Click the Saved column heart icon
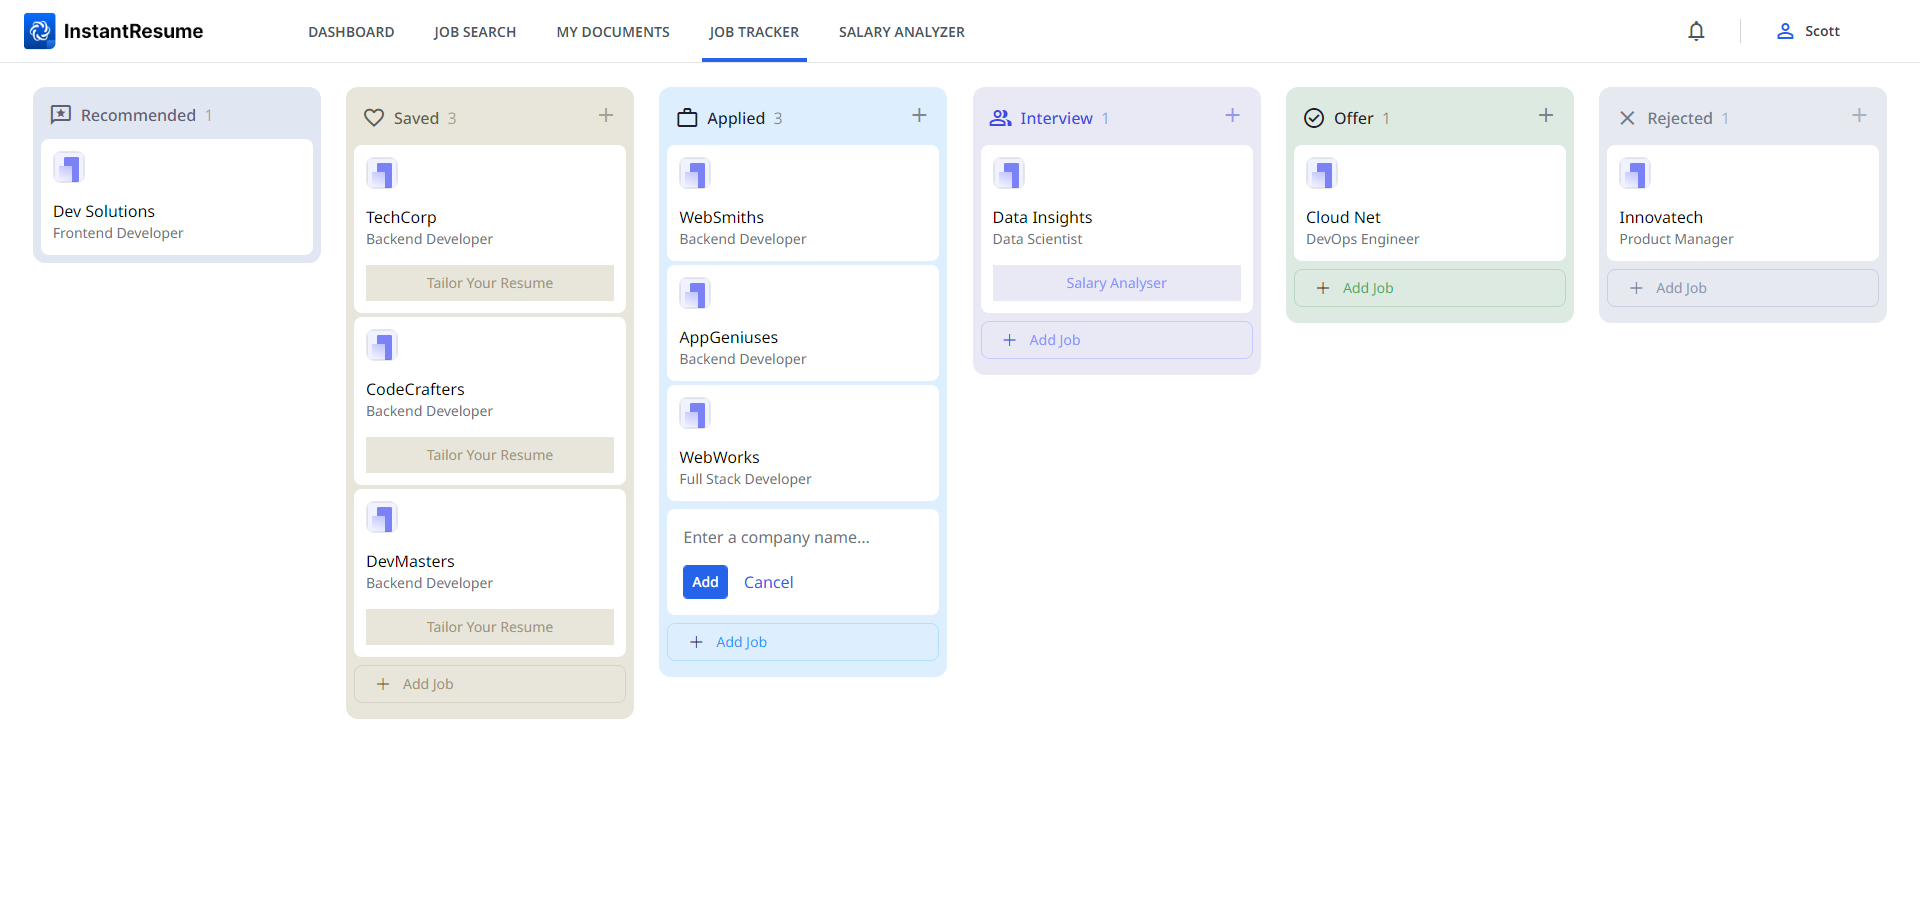The height and width of the screenshot is (919, 1920). pos(374,118)
